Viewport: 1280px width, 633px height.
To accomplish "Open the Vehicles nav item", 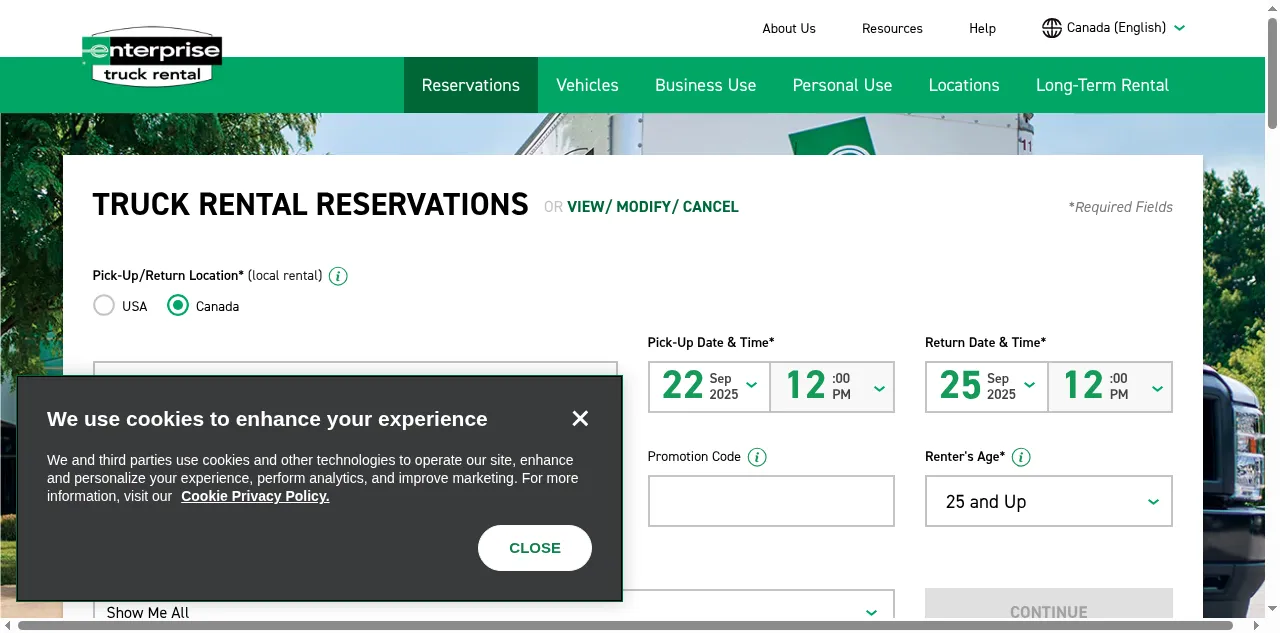I will [587, 85].
